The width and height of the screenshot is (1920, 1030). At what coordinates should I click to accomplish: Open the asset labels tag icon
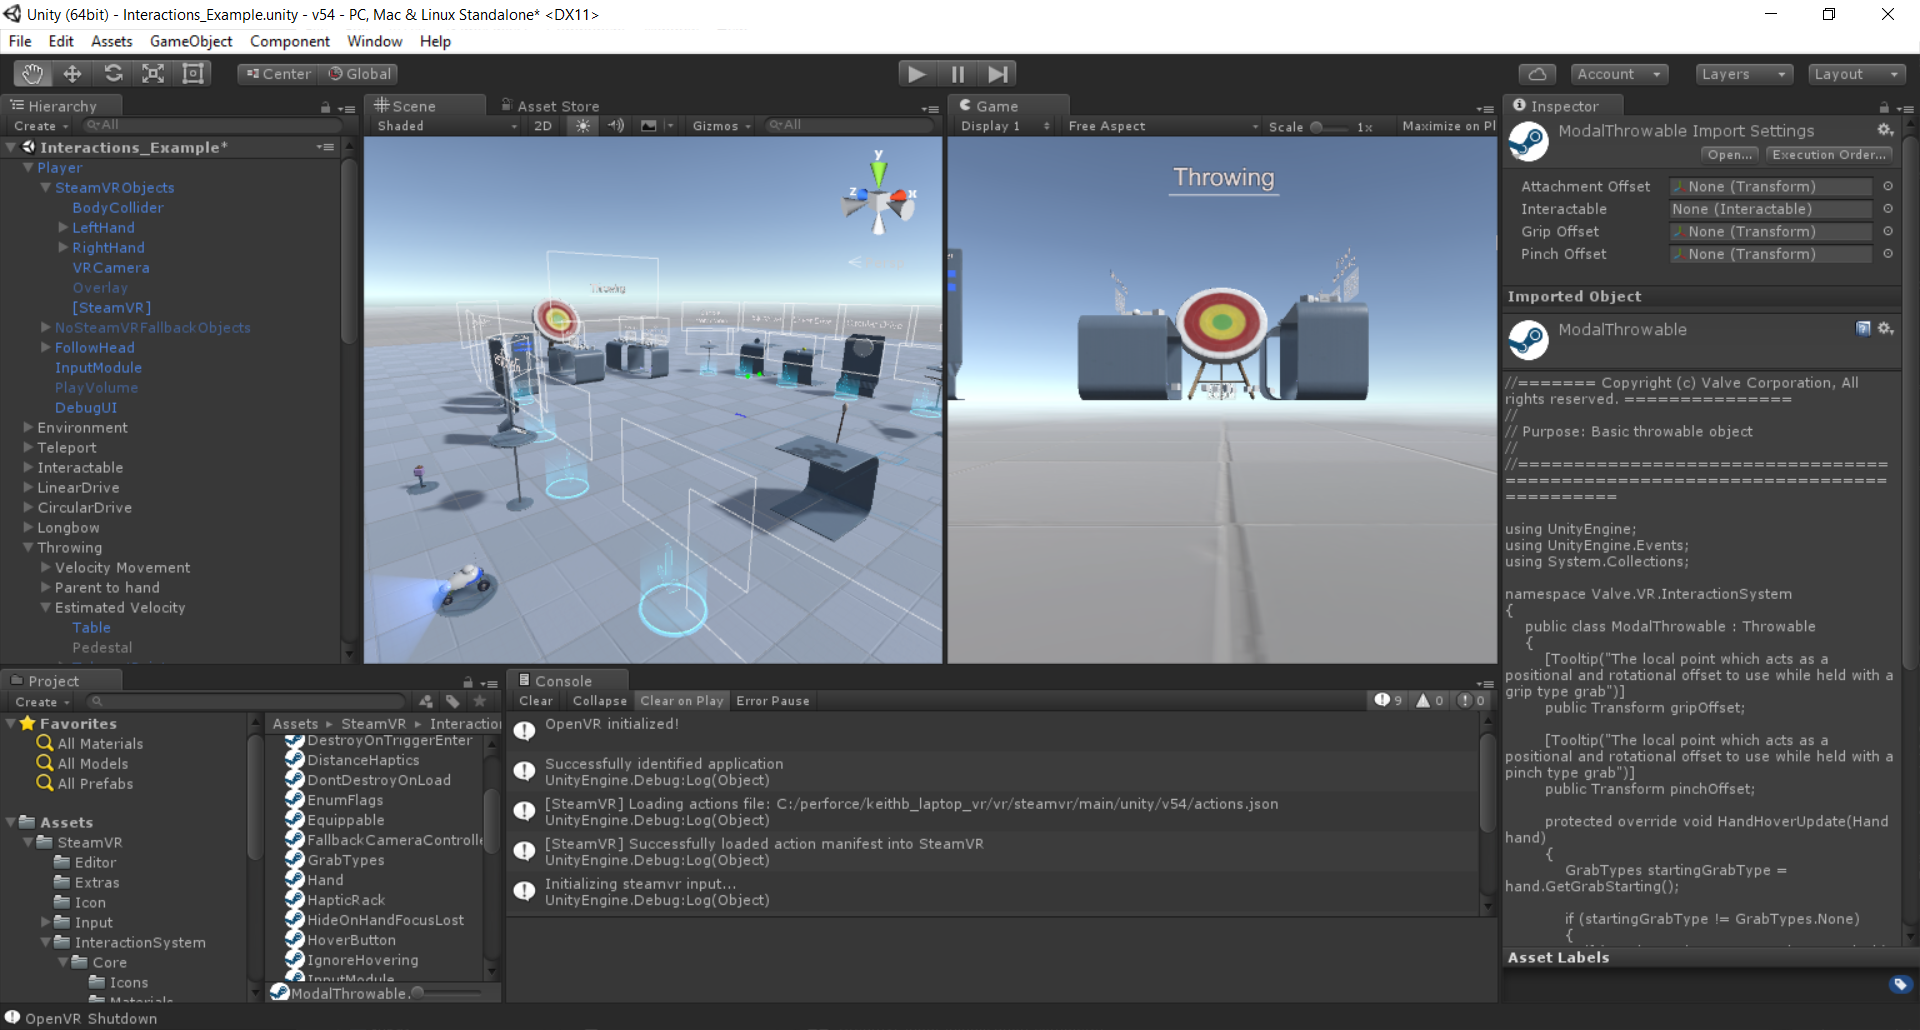[1900, 985]
